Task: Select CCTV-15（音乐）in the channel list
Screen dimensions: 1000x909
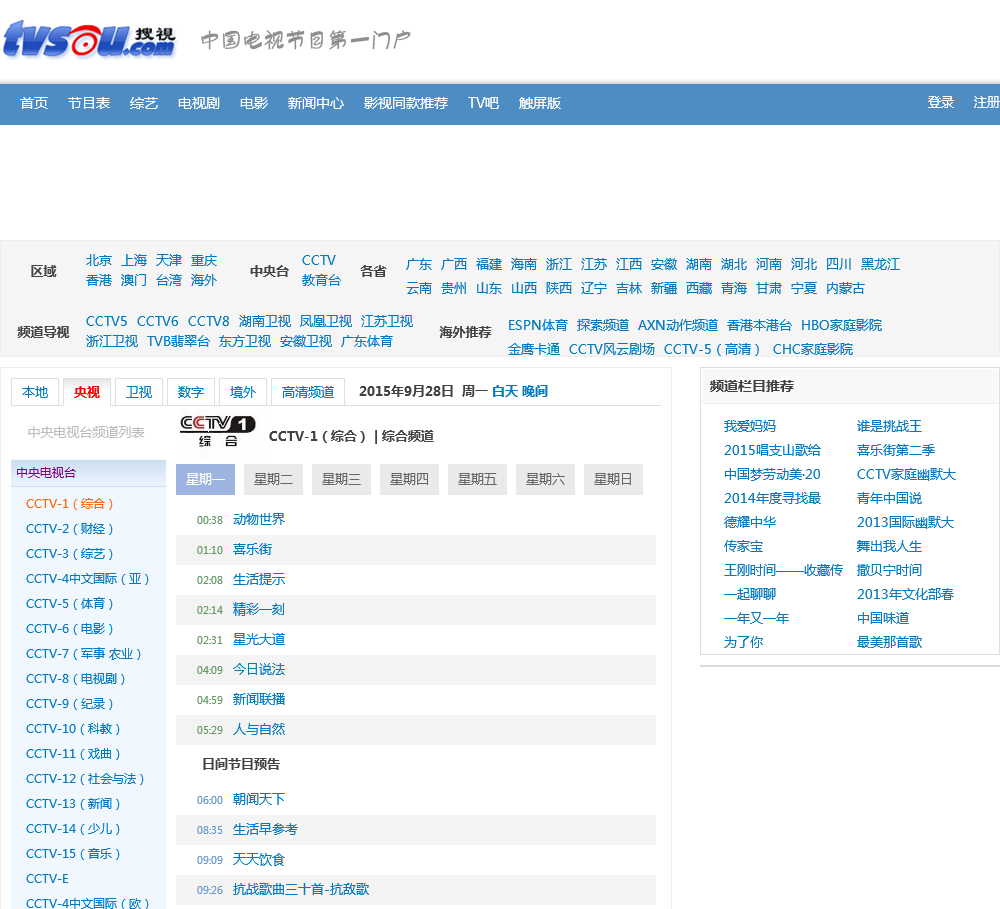Action: (73, 854)
